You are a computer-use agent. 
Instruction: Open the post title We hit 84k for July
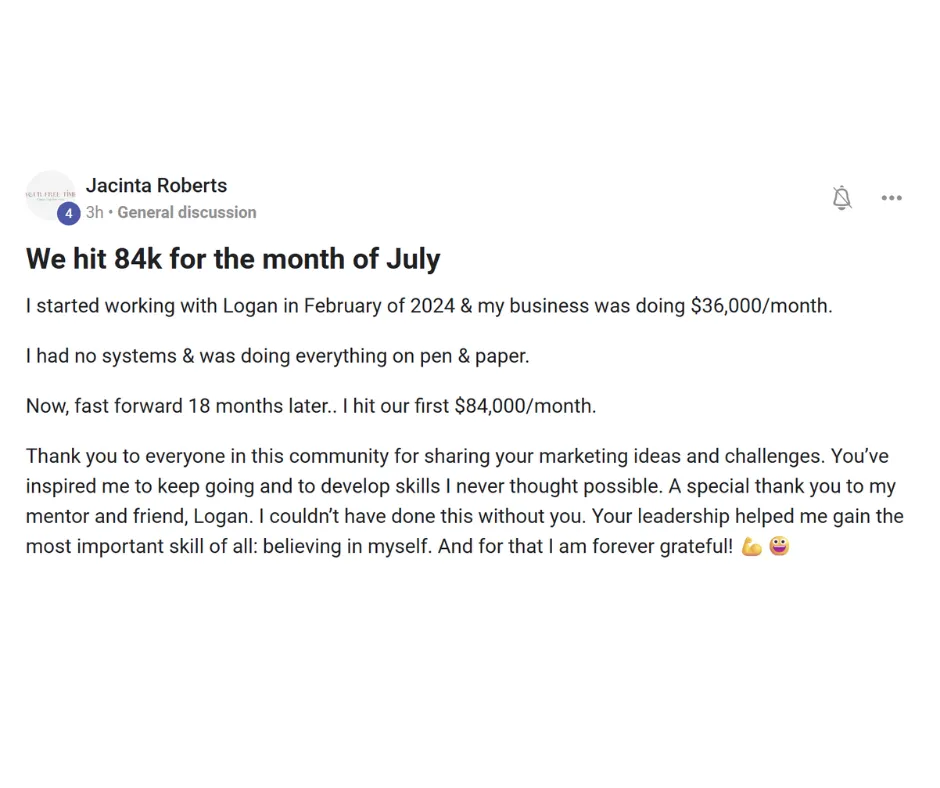tap(233, 259)
